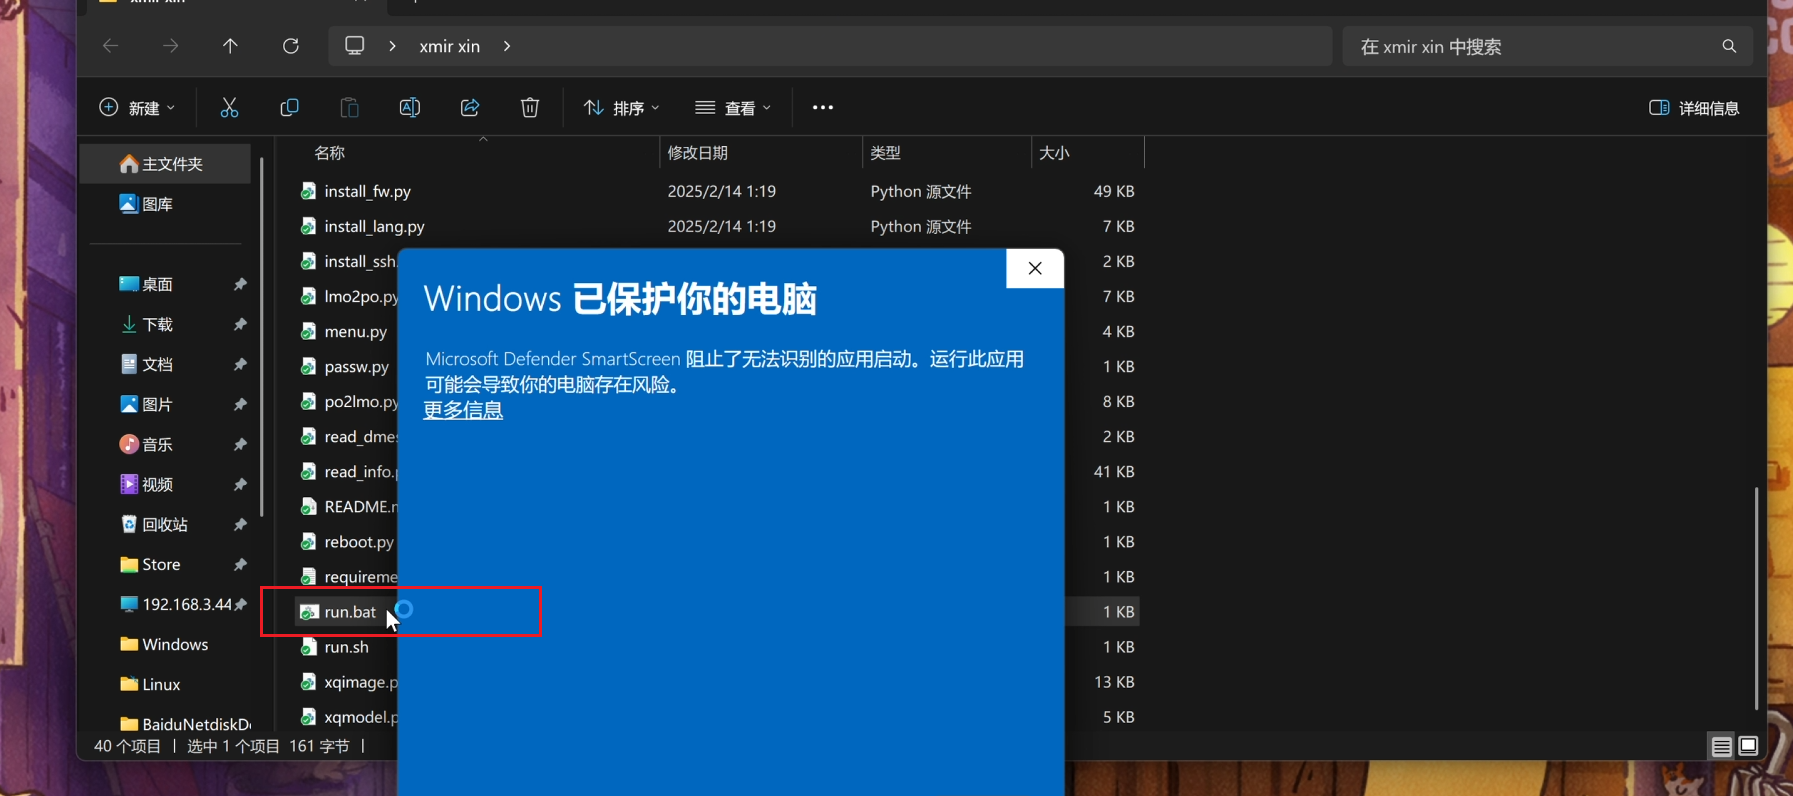Open the three-dots more options menu
The width and height of the screenshot is (1793, 796).
pyautogui.click(x=823, y=108)
